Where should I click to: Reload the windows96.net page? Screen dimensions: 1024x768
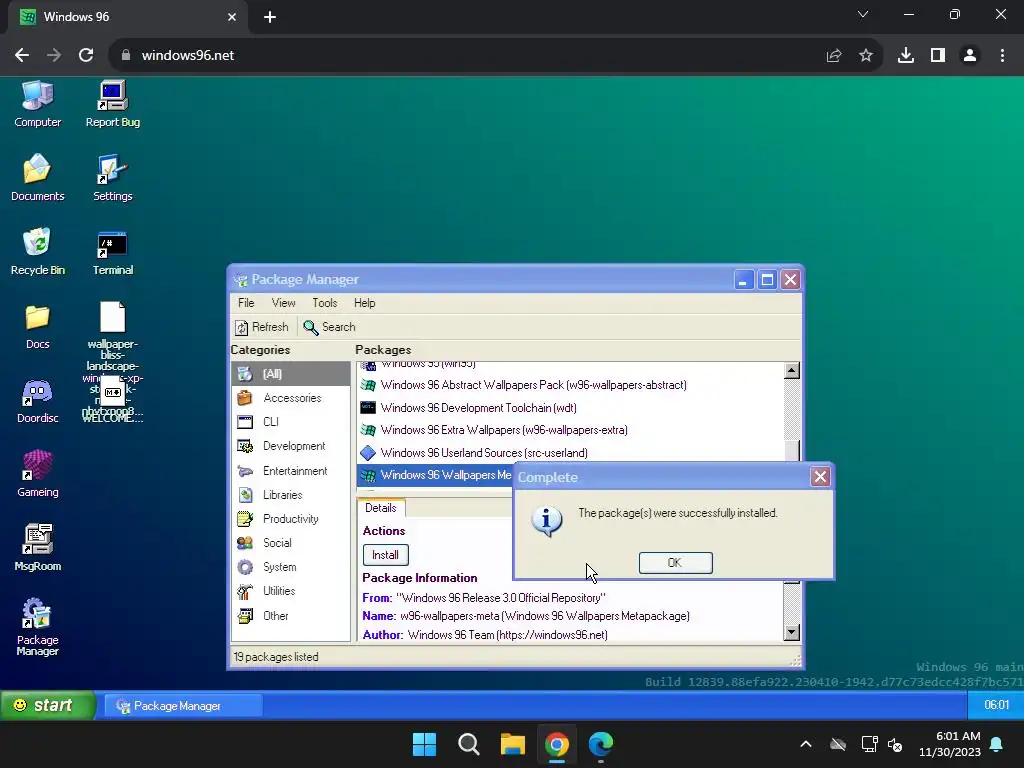coord(86,56)
